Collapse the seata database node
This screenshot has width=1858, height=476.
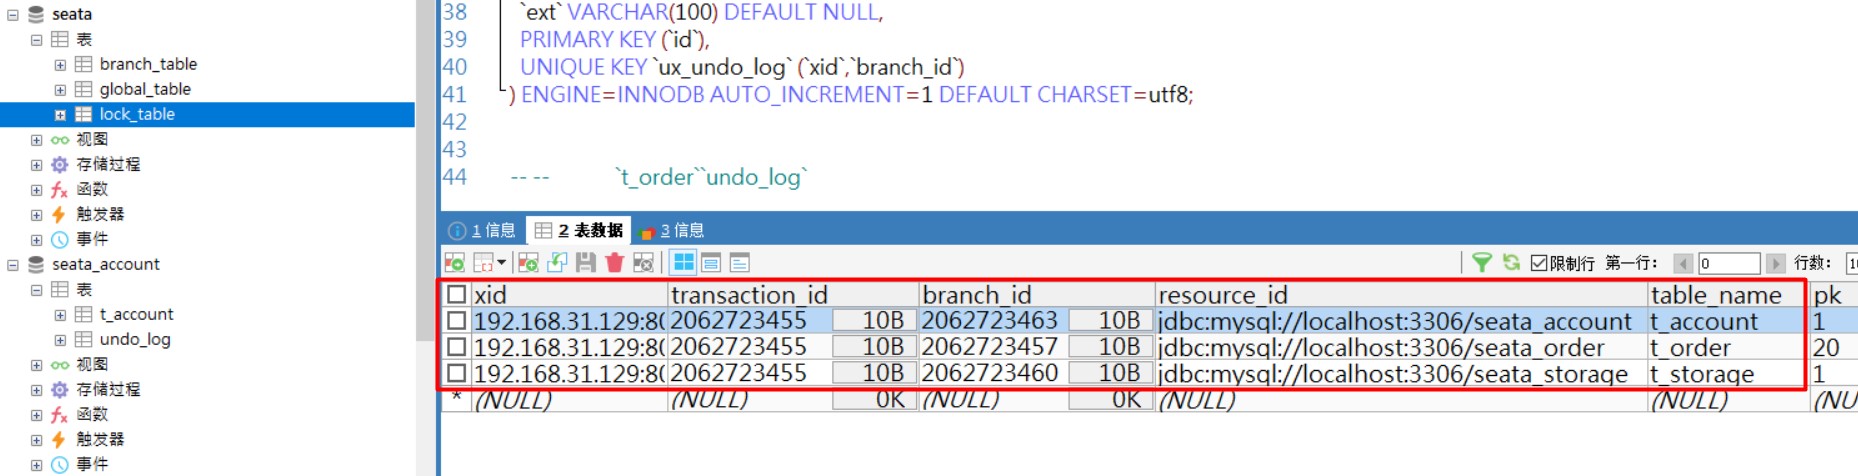click(13, 15)
